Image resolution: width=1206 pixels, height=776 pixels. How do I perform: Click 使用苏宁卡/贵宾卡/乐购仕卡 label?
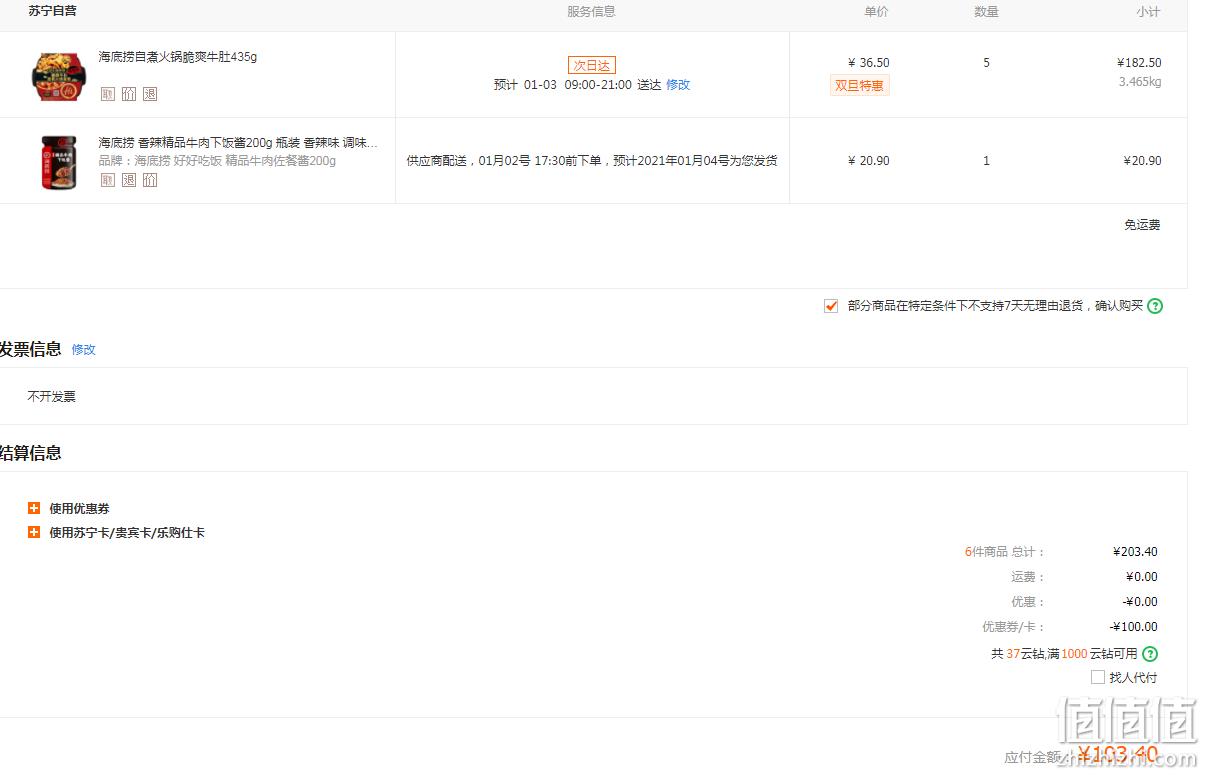(x=127, y=533)
